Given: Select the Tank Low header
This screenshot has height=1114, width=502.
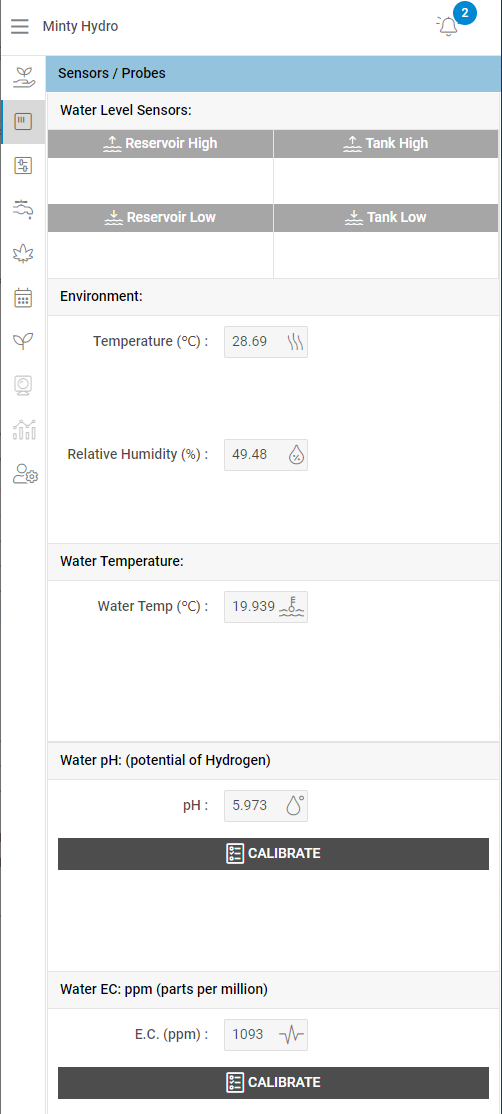Looking at the screenshot, I should [386, 217].
